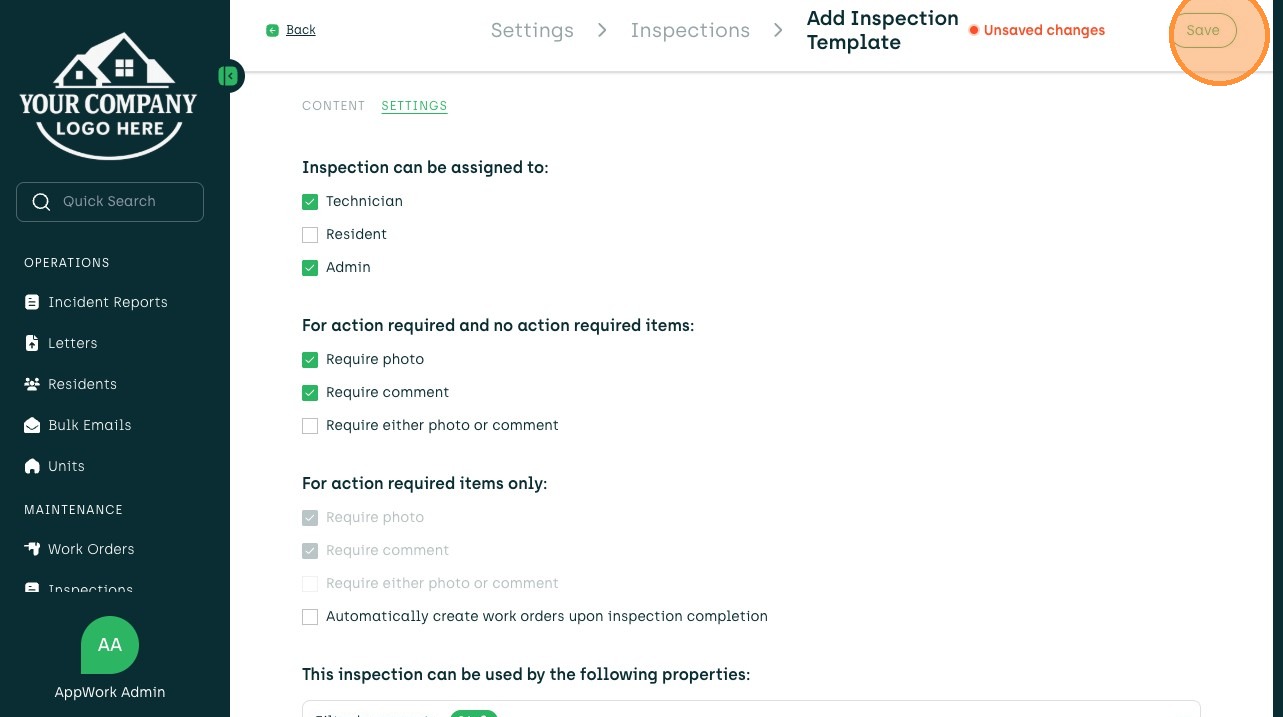
Task: Click the Quick Search magnifier icon
Action: coord(41,202)
